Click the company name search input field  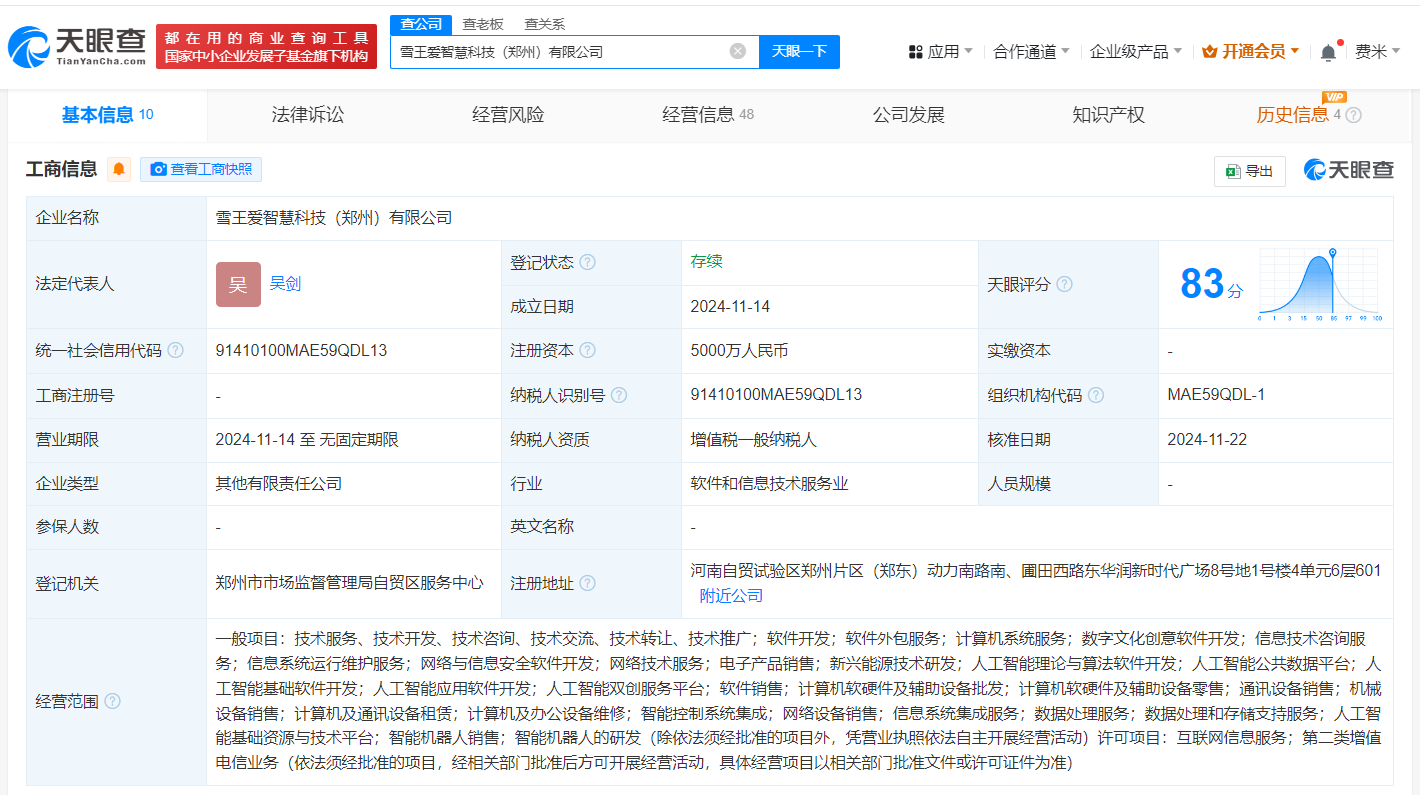coord(560,51)
